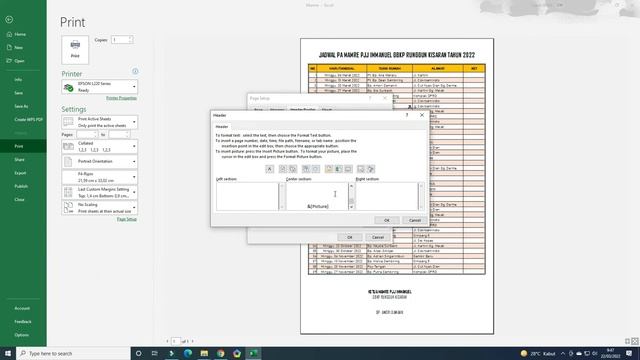
Task: Click the back arrow in the Backstage sidebar
Action: (9, 20)
